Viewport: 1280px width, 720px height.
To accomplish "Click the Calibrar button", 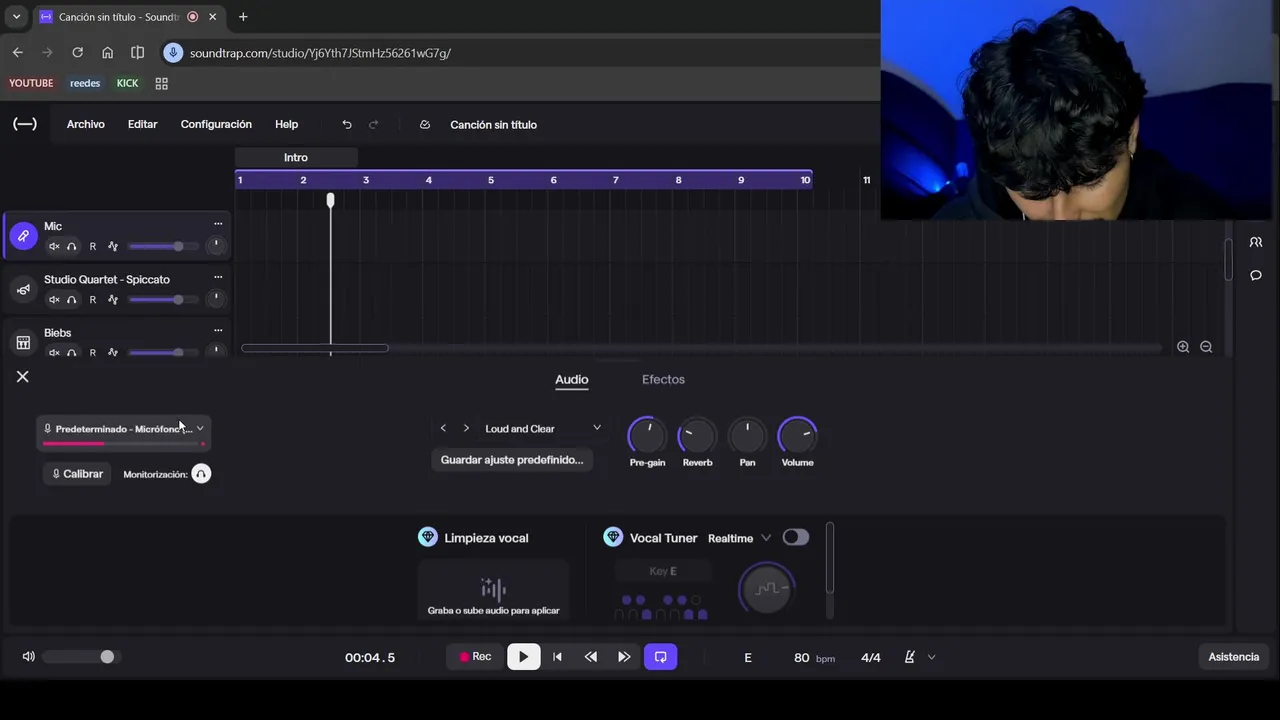I will click(77, 474).
